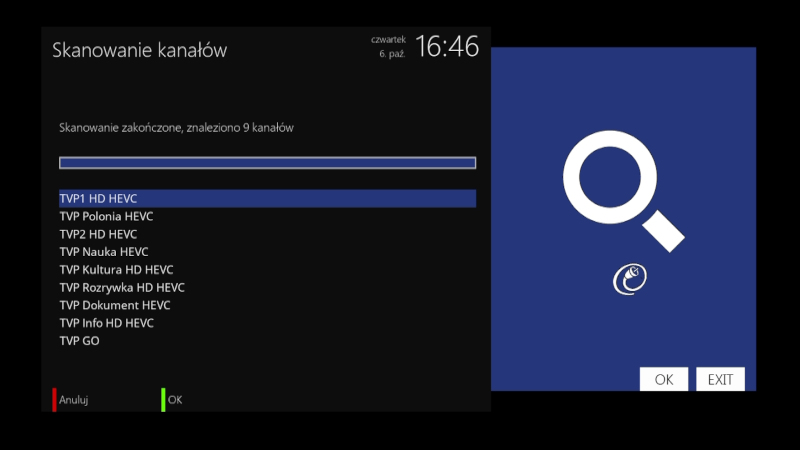Select TVP1 HD HEVC channel
Image resolution: width=800 pixels, height=450 pixels.
coord(267,198)
